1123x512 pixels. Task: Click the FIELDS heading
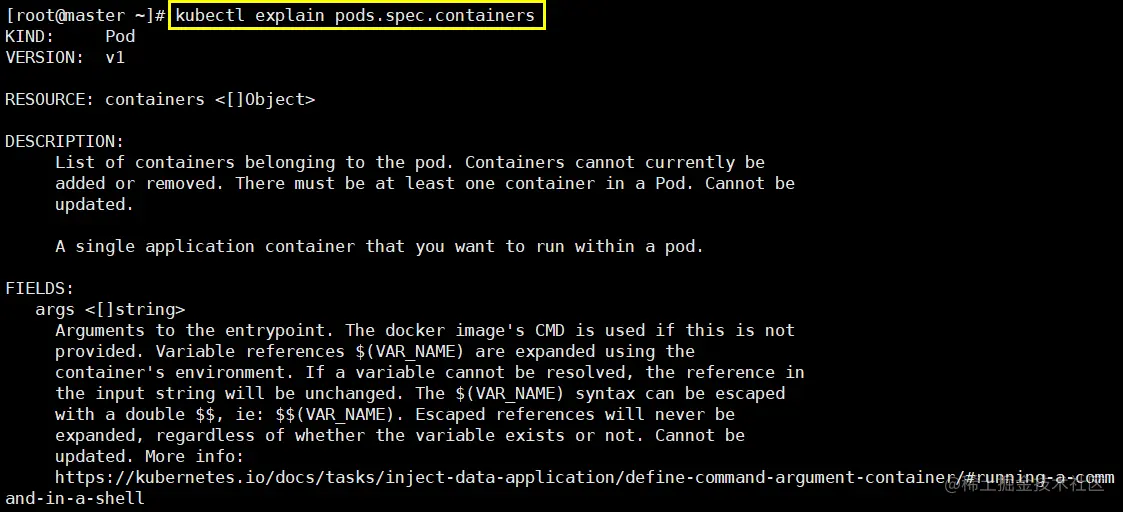pos(39,288)
